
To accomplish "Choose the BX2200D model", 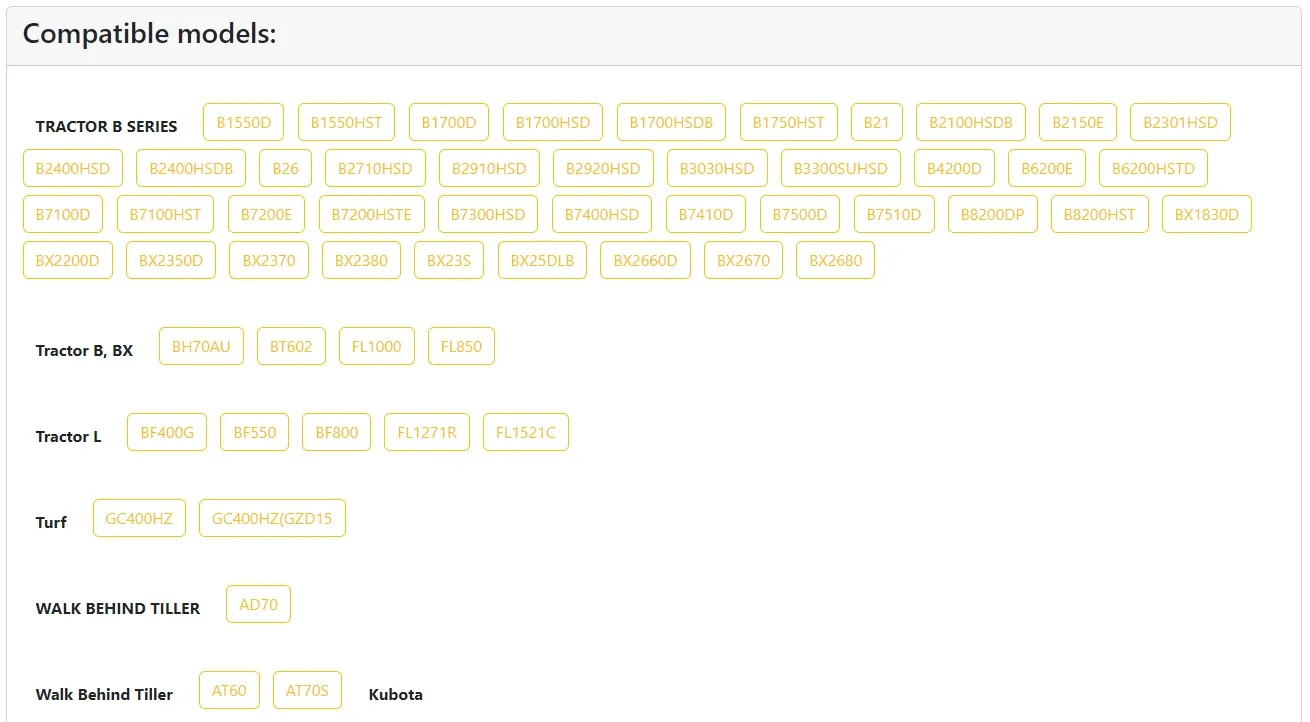I will (x=68, y=260).
